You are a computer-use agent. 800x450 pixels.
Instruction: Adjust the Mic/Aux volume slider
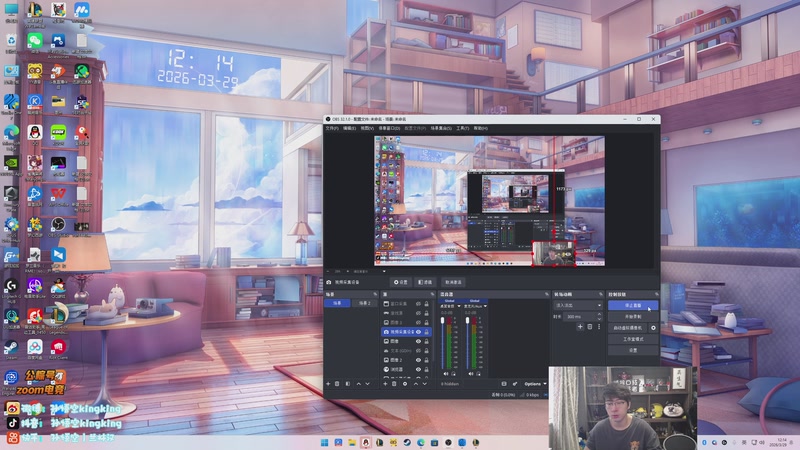pos(467,343)
